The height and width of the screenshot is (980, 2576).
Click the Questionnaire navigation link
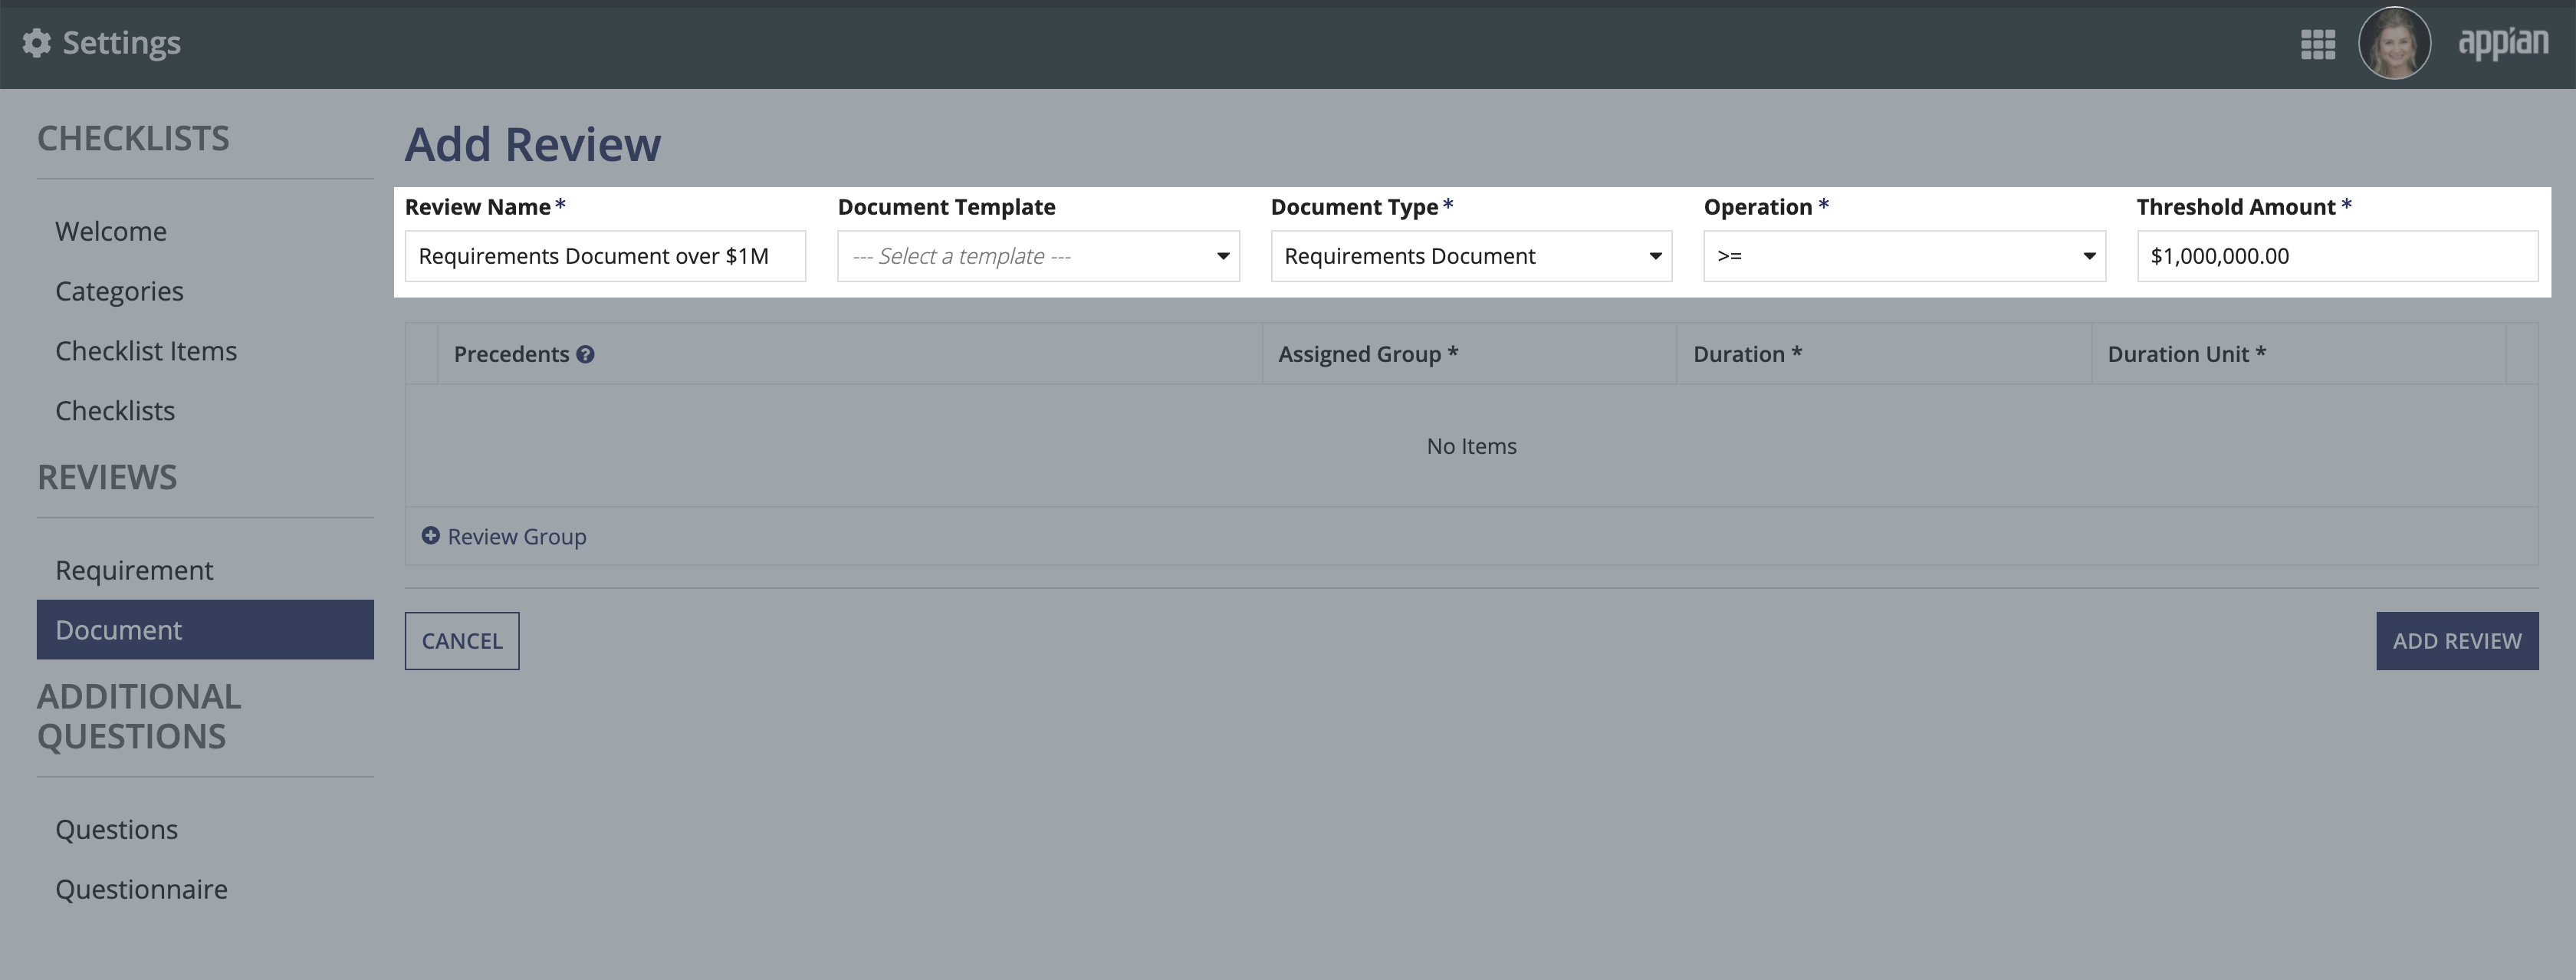click(141, 886)
